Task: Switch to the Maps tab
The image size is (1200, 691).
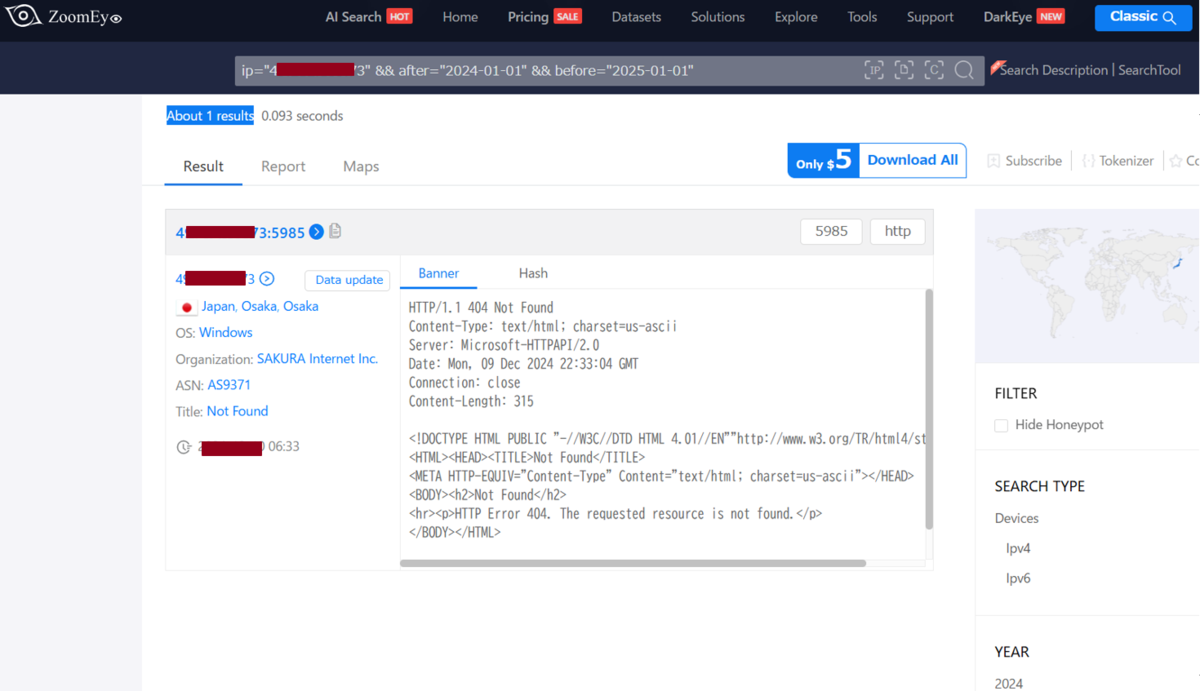Action: tap(361, 166)
